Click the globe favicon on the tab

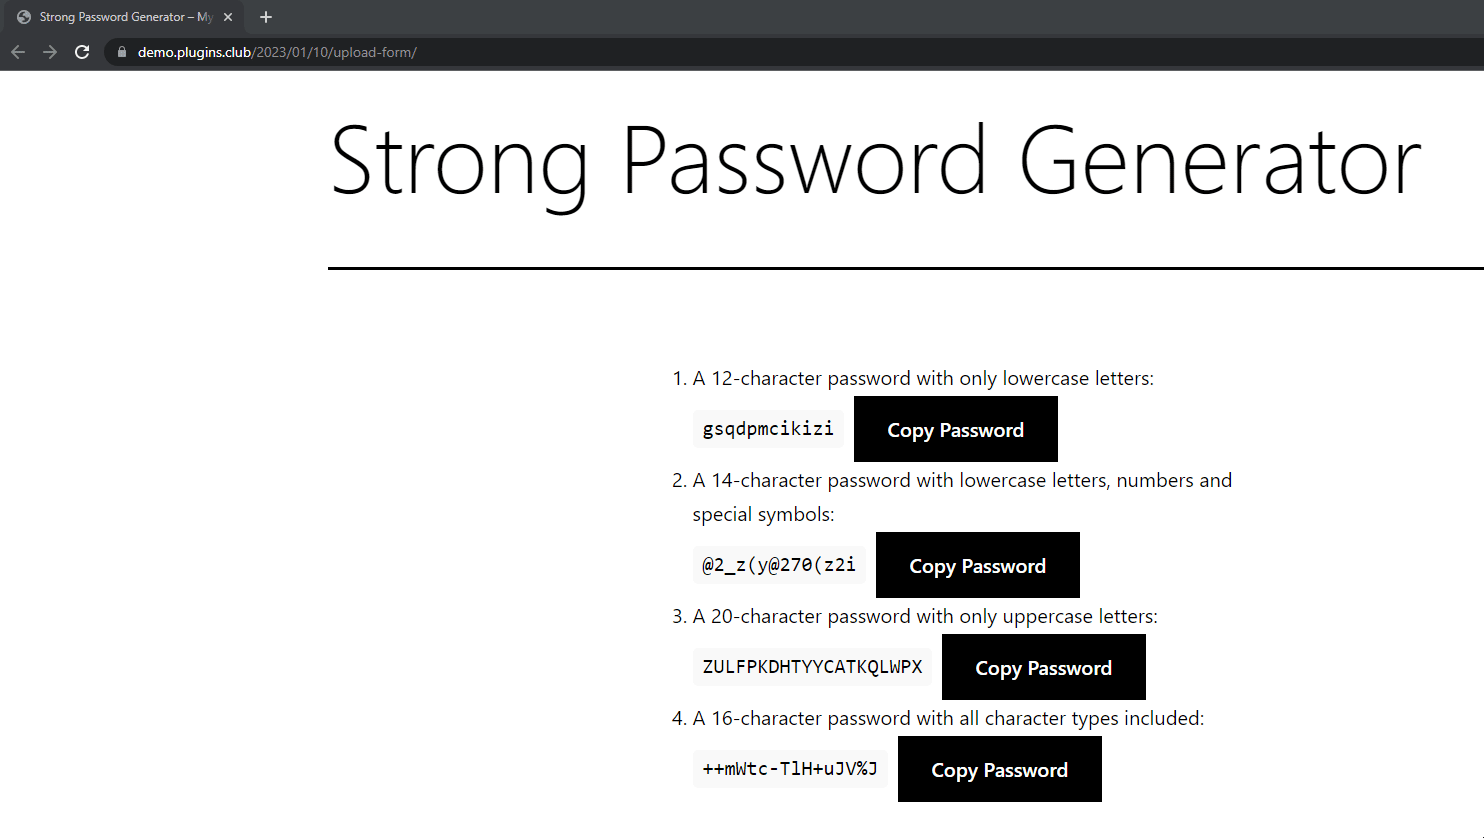click(24, 17)
